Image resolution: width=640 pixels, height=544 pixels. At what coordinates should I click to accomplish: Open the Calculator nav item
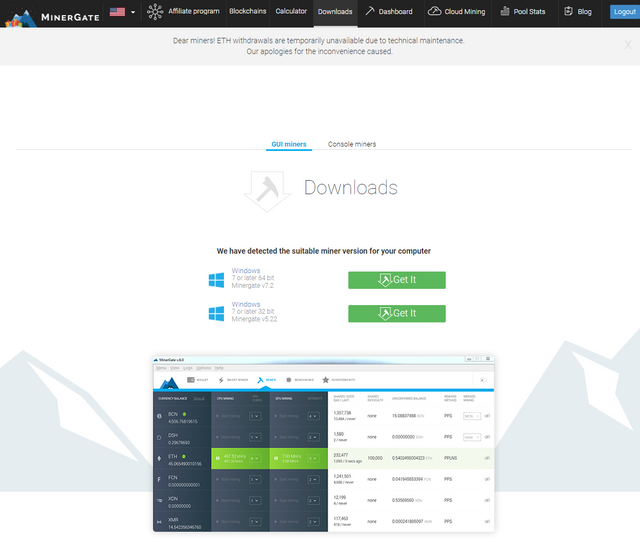click(x=291, y=11)
